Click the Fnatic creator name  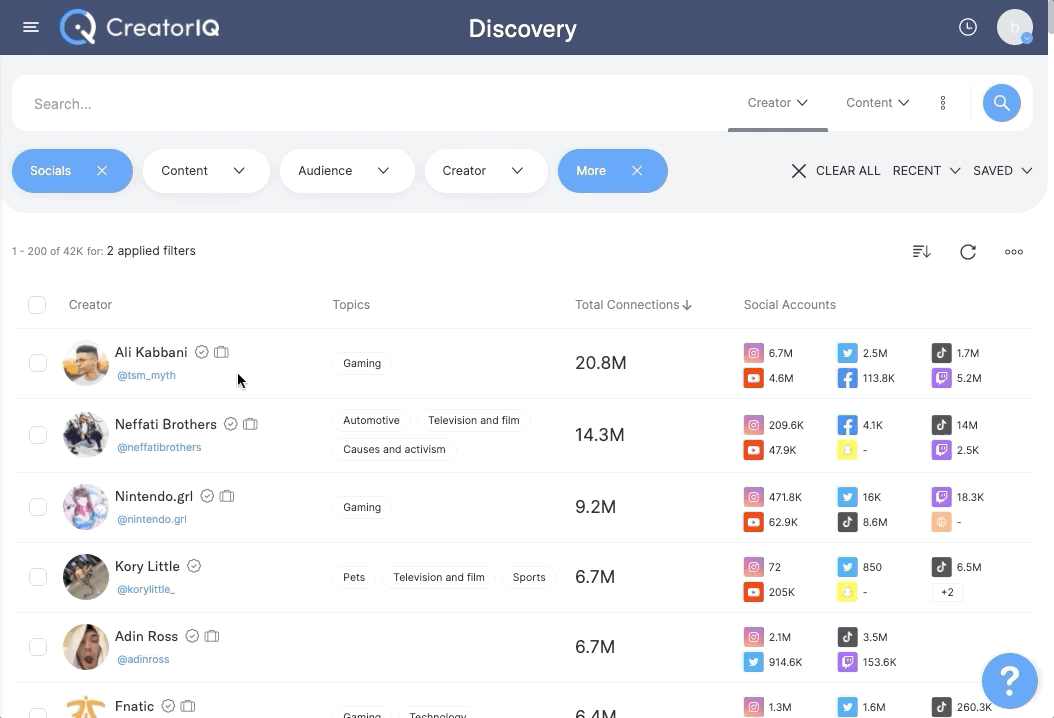[134, 706]
